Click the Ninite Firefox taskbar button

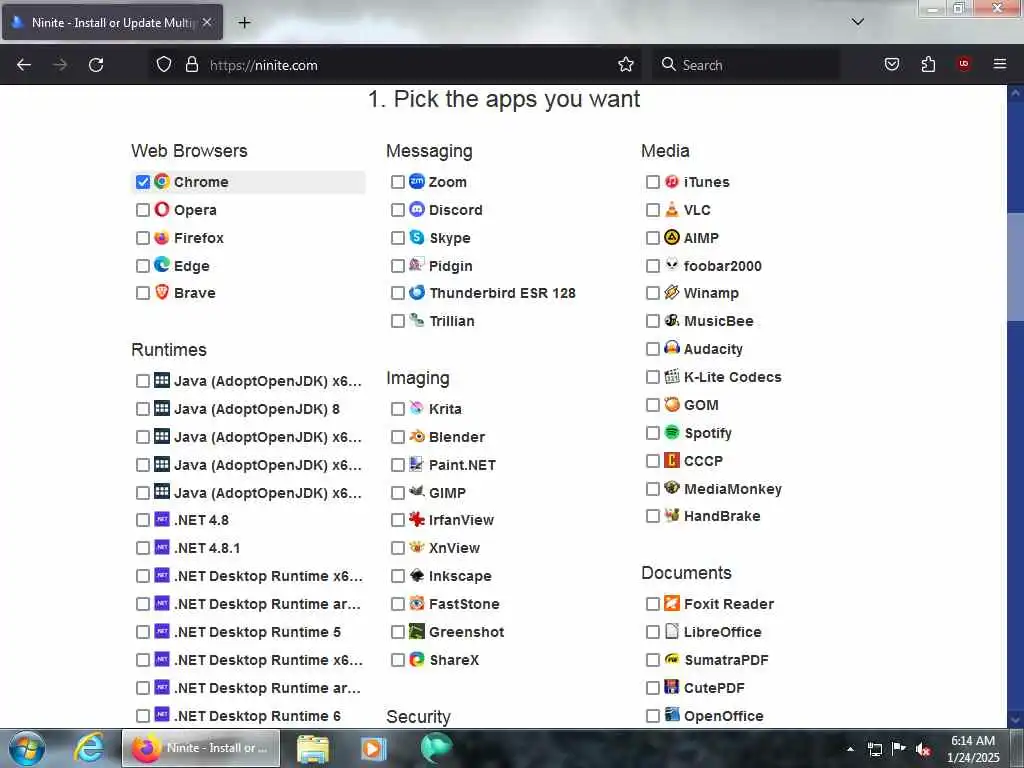[201, 748]
